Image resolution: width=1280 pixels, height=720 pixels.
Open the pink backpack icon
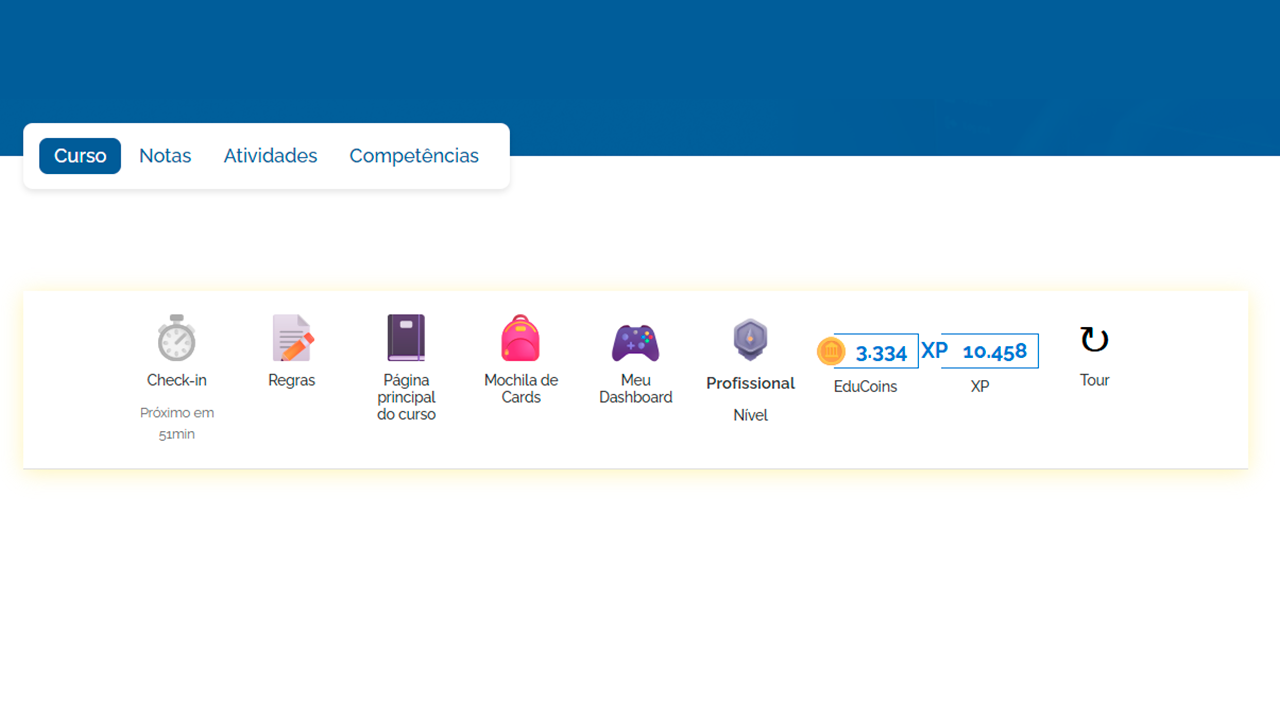[520, 338]
